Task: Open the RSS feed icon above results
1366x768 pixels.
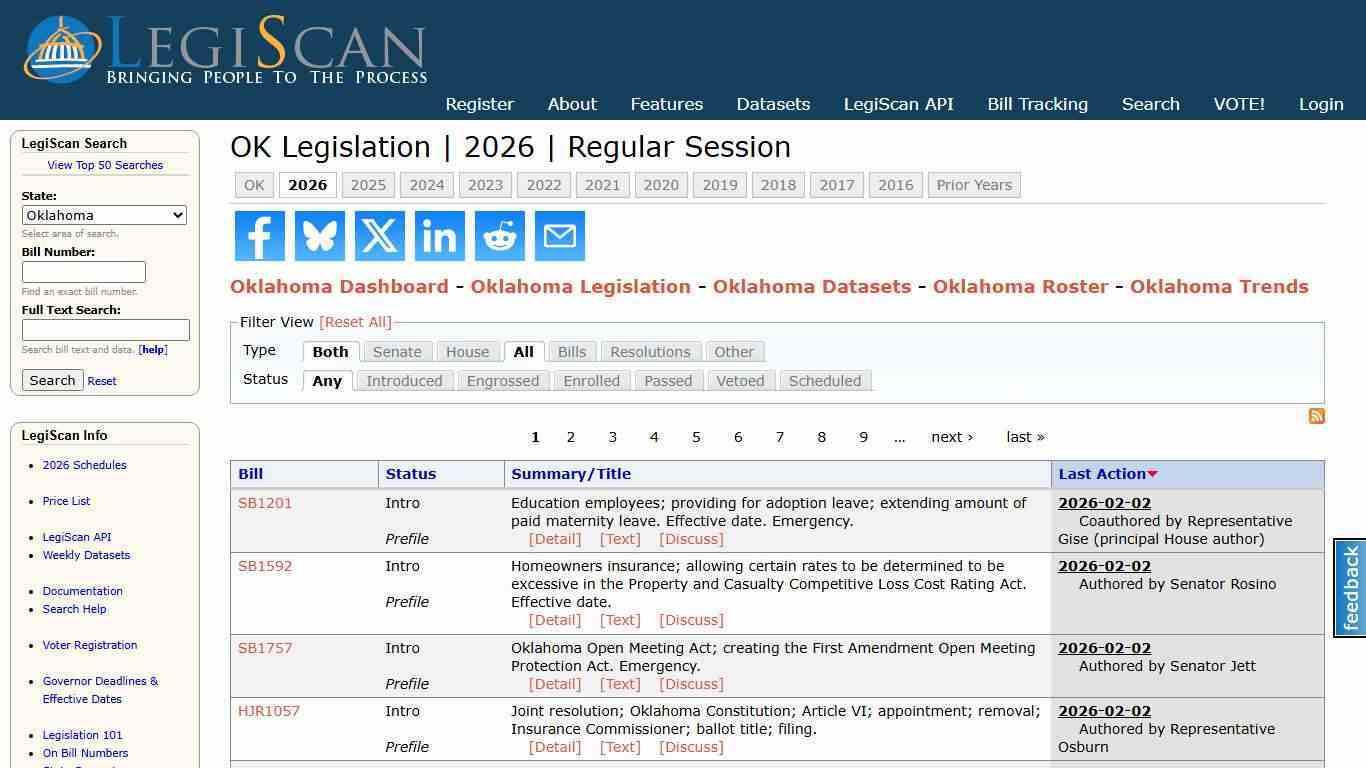Action: (x=1317, y=416)
